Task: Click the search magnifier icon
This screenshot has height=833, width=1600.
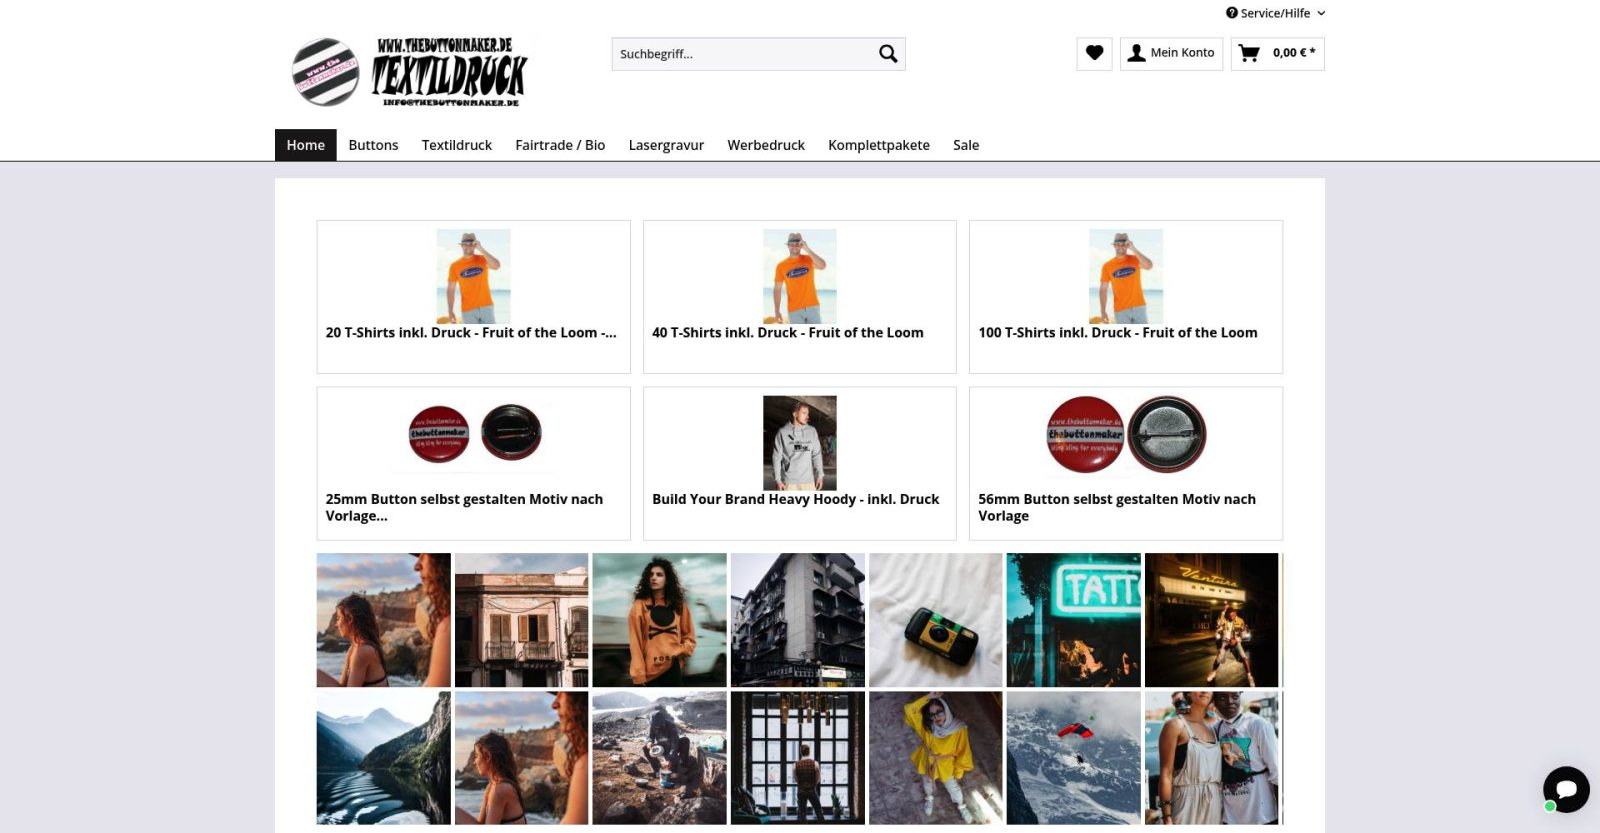Action: coord(887,54)
